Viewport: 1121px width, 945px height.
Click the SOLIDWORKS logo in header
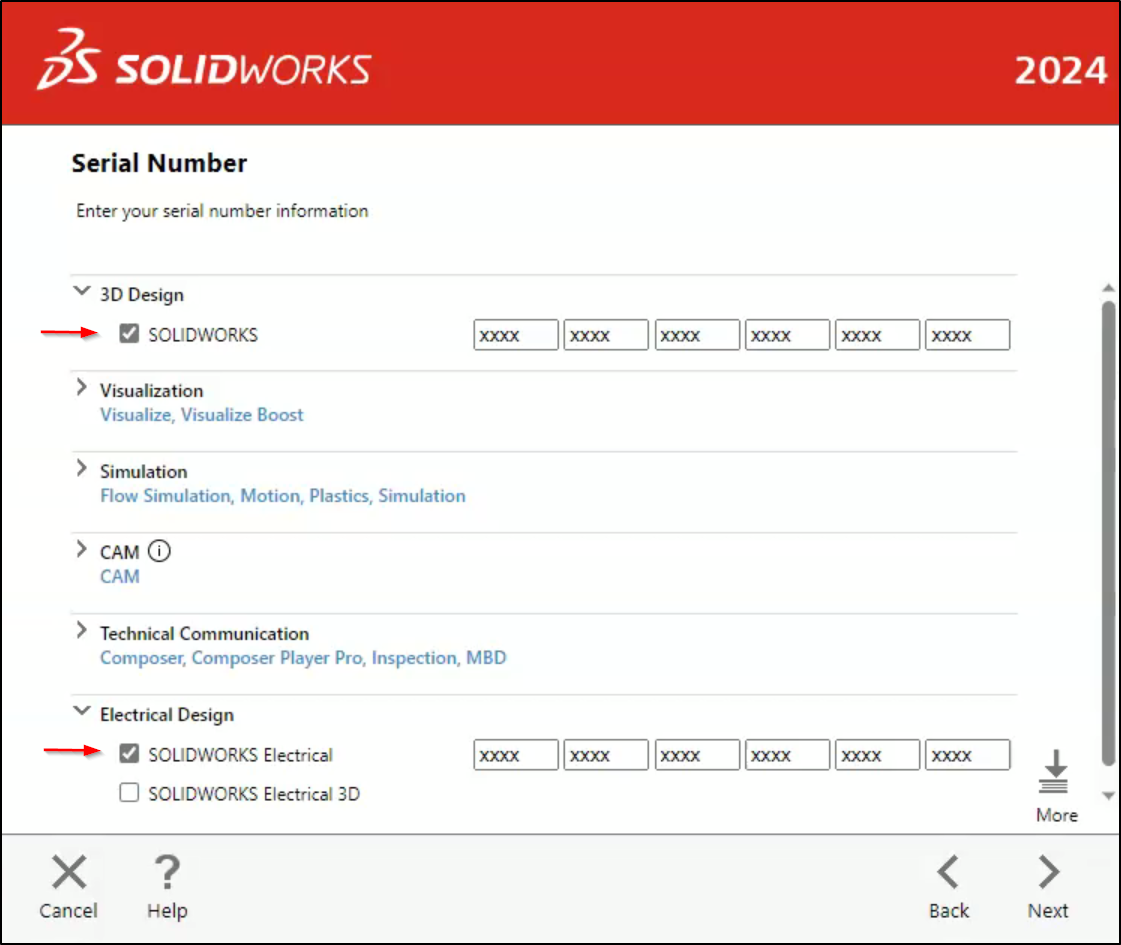(204, 61)
